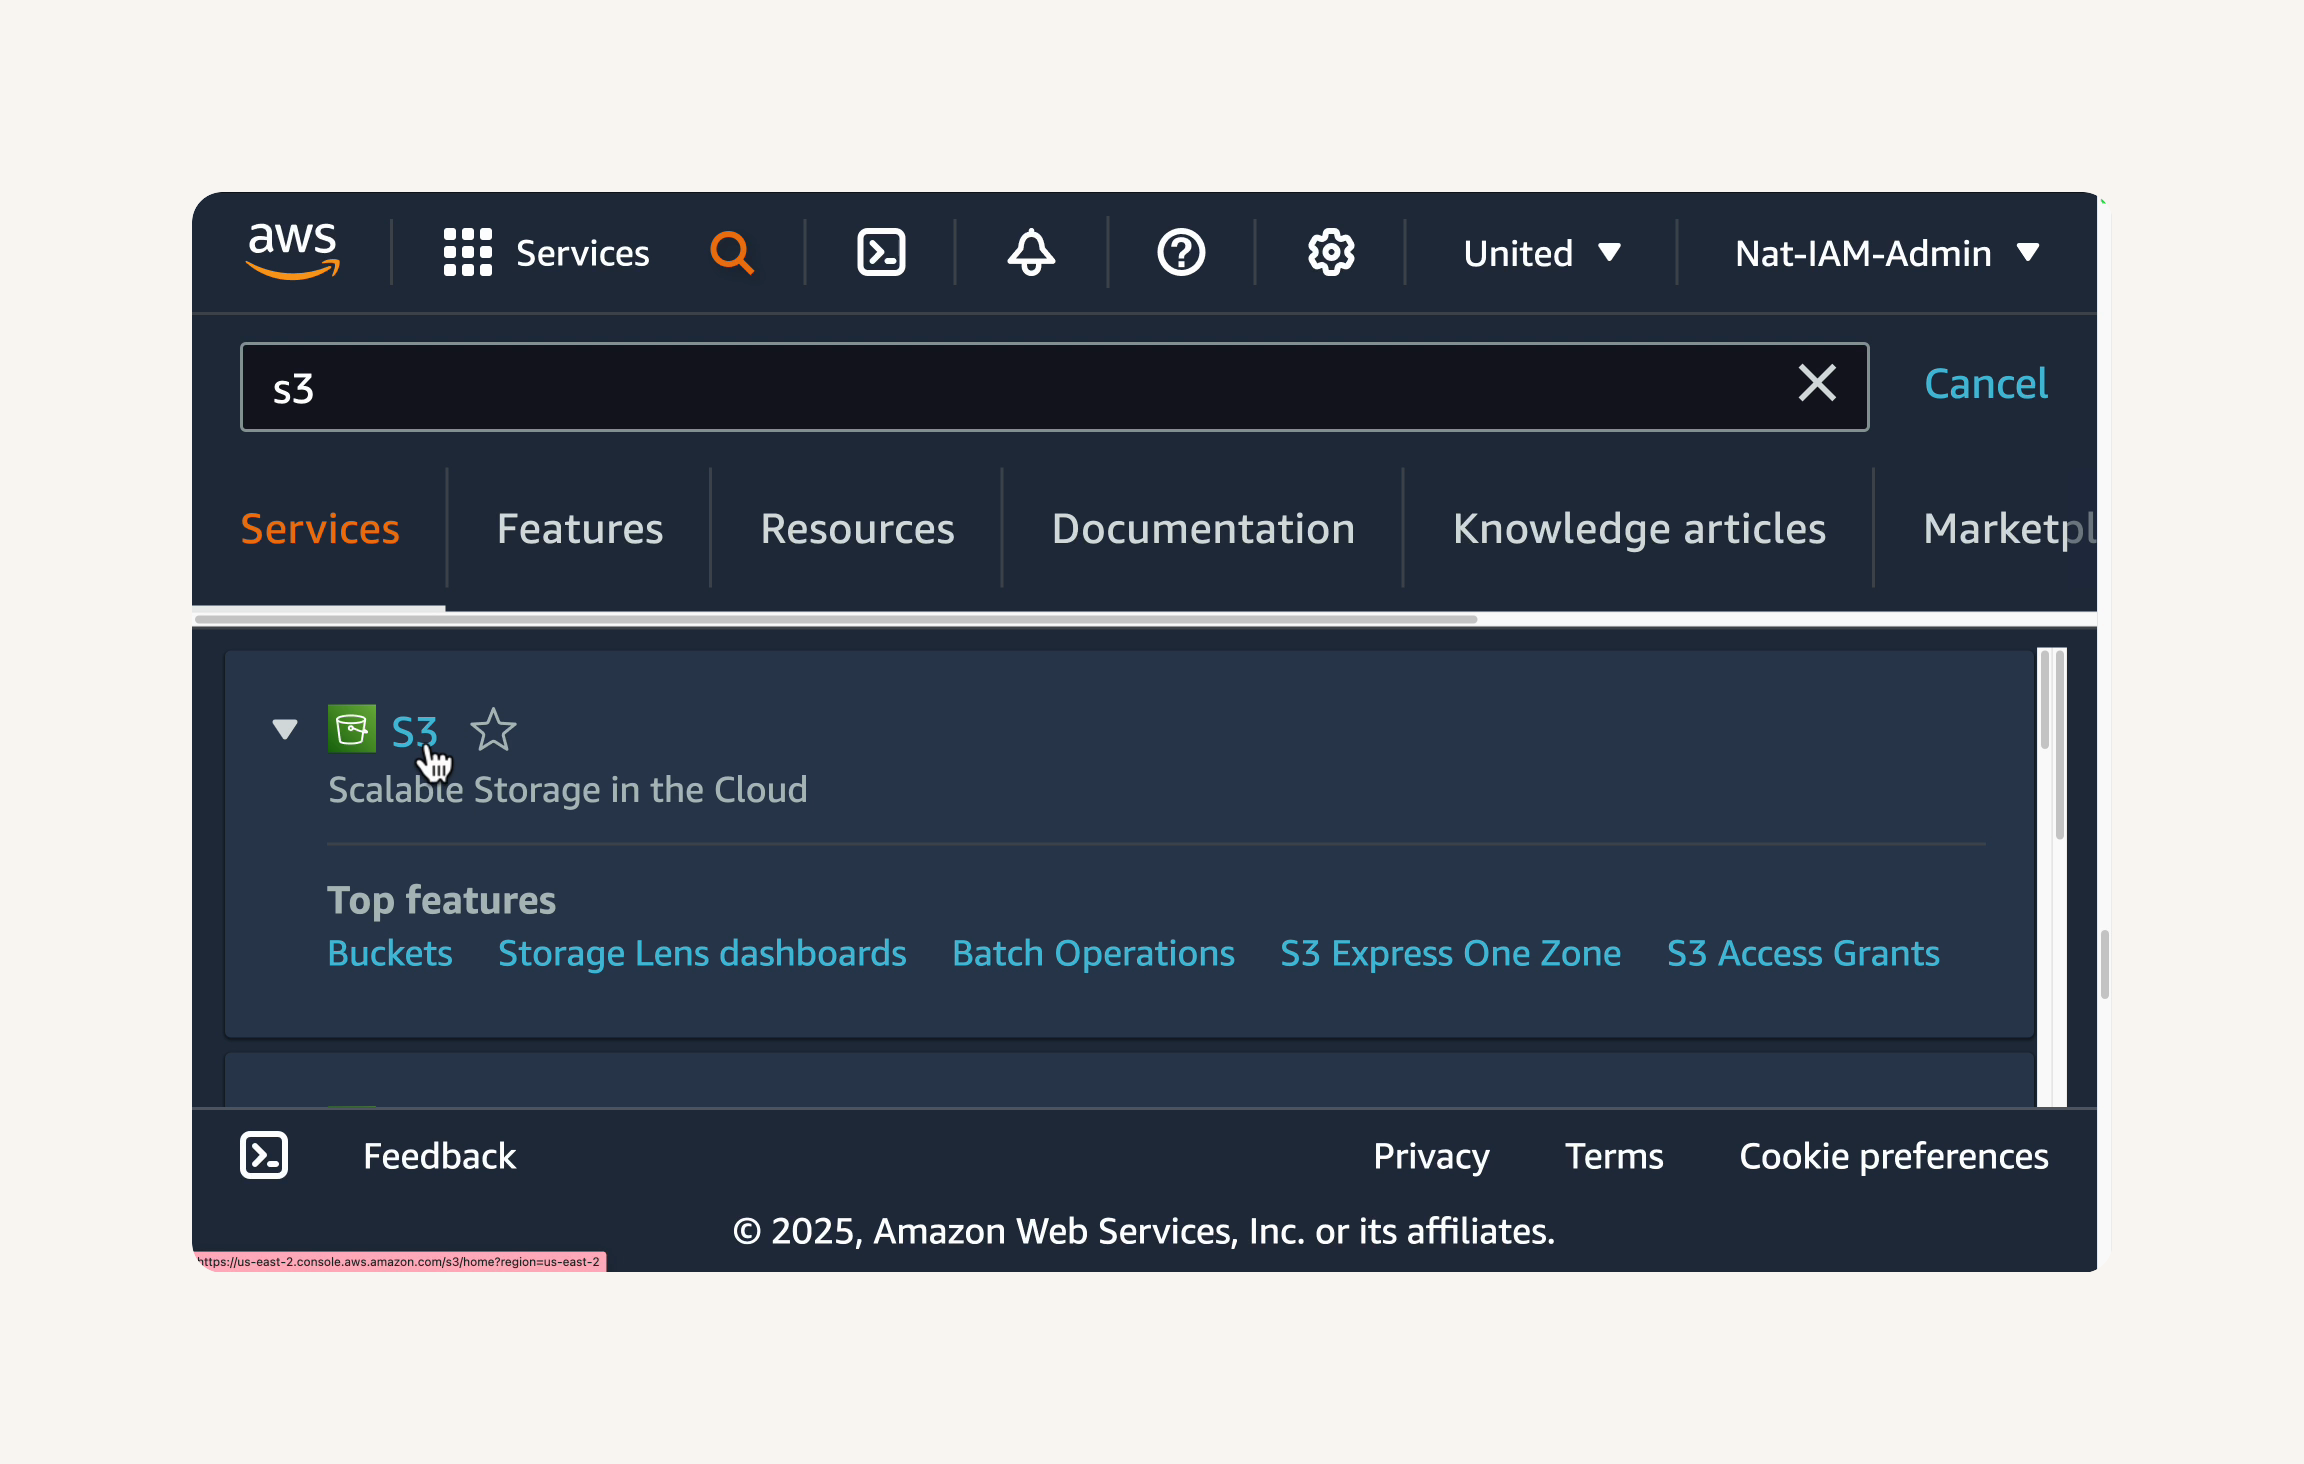Open the help question mark icon

point(1181,252)
